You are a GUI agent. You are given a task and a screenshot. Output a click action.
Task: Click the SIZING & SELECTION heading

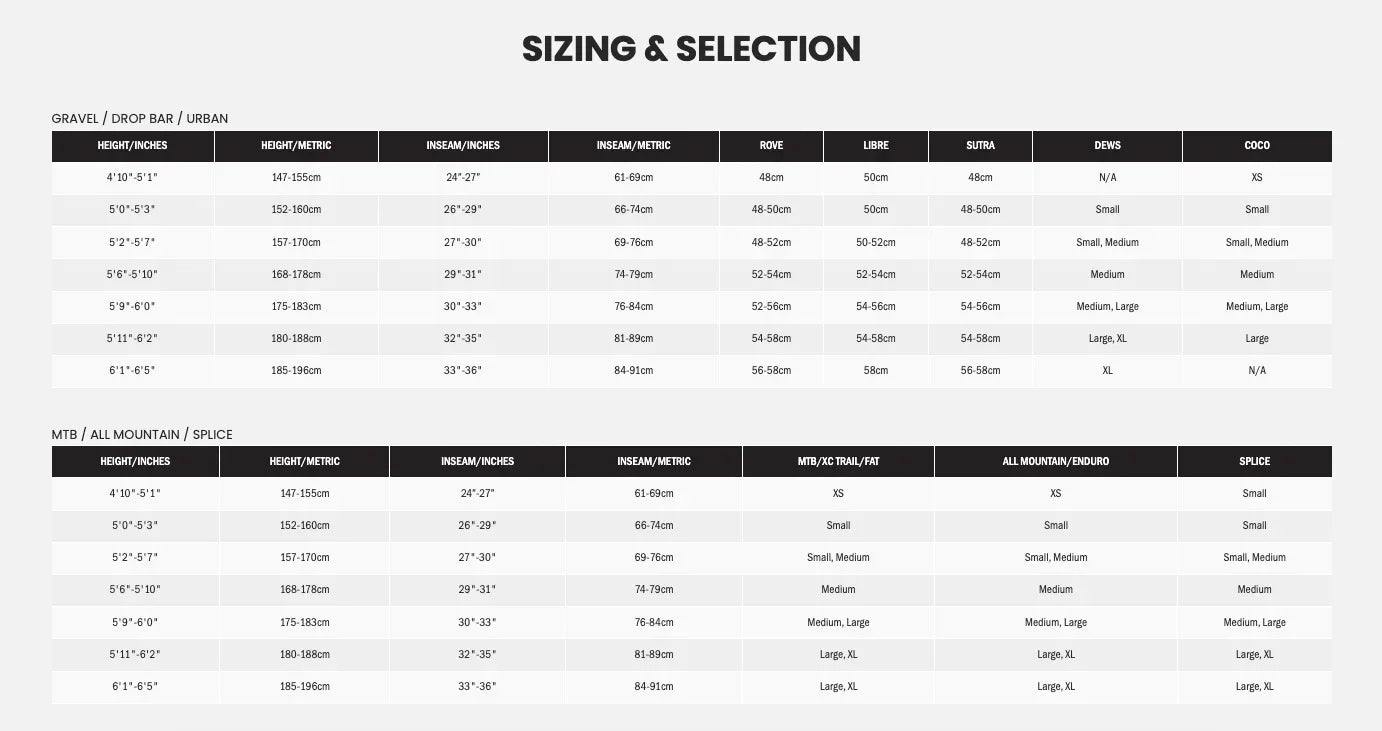point(691,49)
